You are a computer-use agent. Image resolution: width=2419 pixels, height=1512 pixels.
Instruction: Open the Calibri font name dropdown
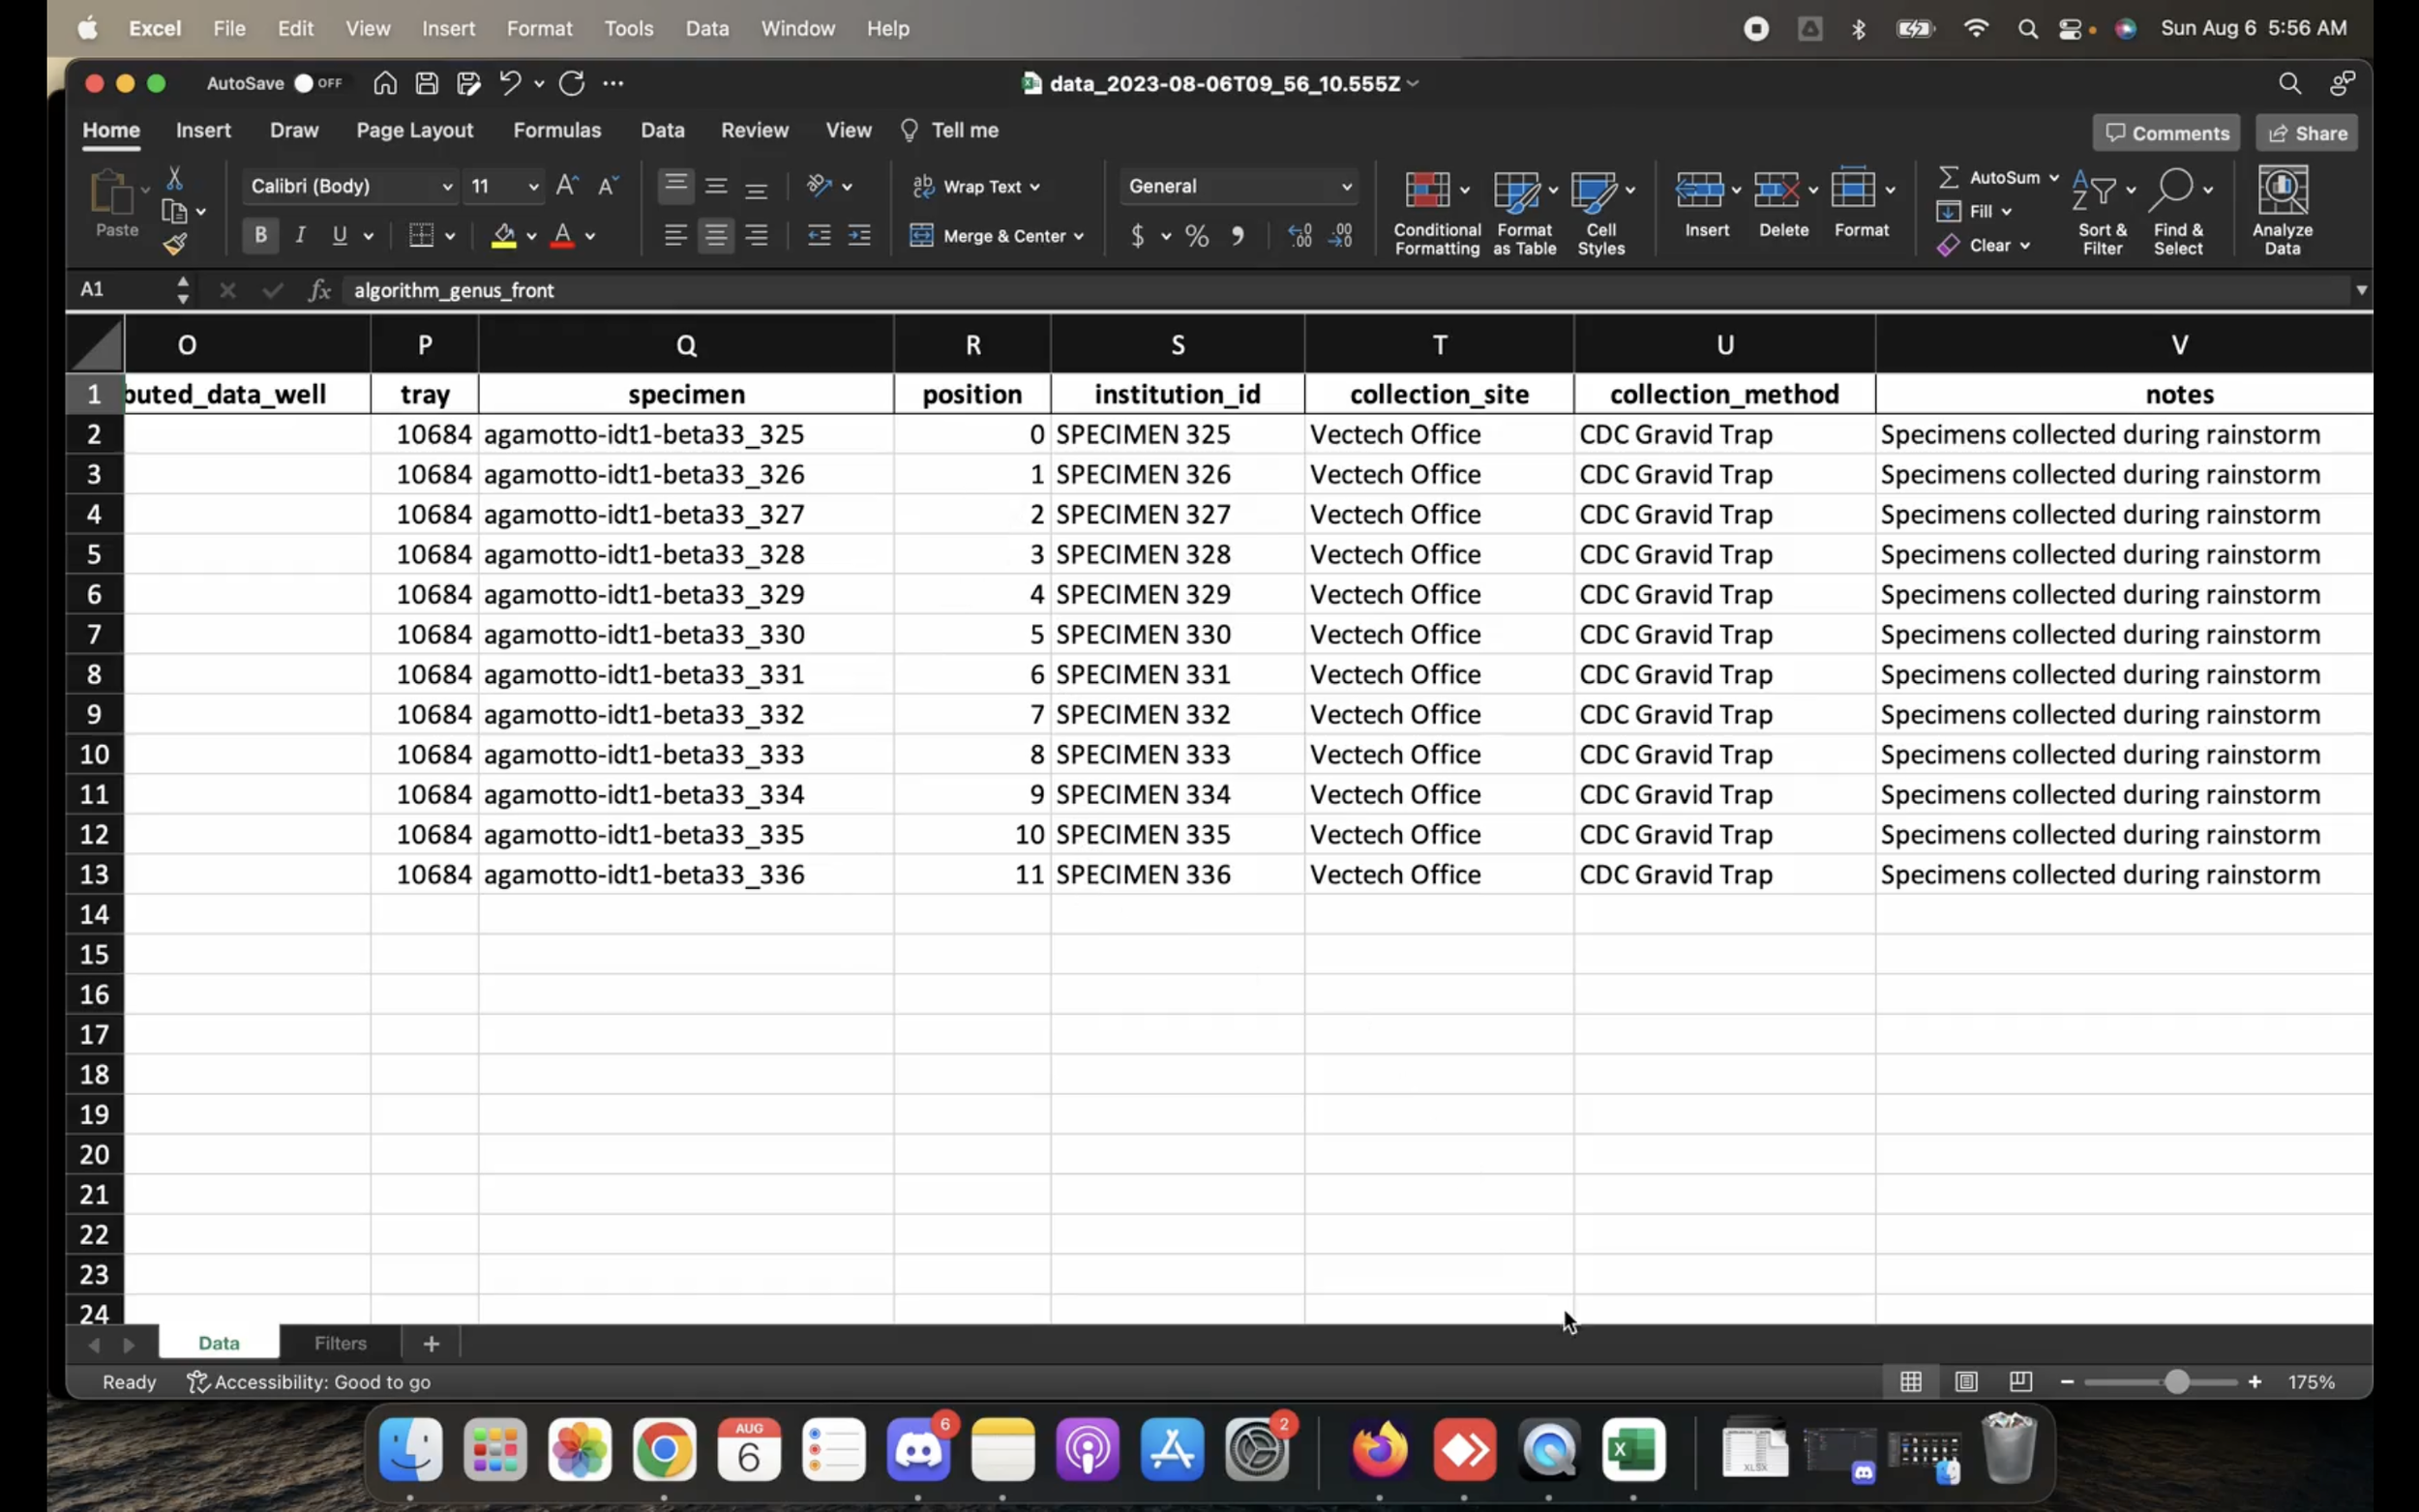[x=446, y=186]
